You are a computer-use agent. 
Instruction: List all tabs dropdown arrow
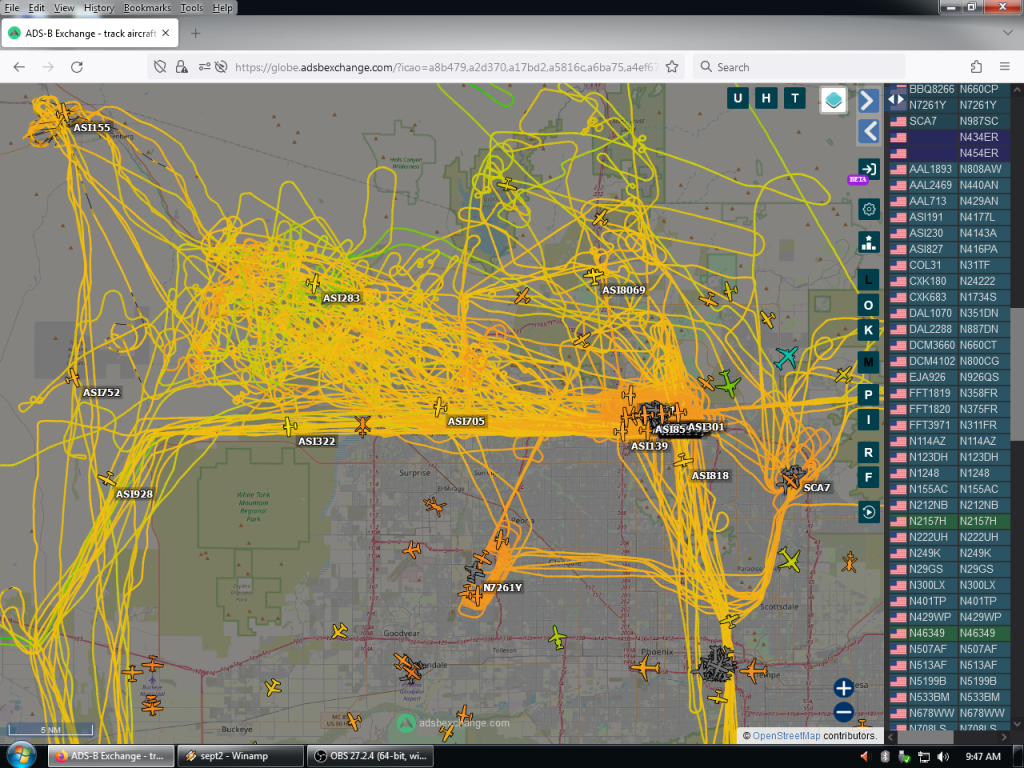1007,33
